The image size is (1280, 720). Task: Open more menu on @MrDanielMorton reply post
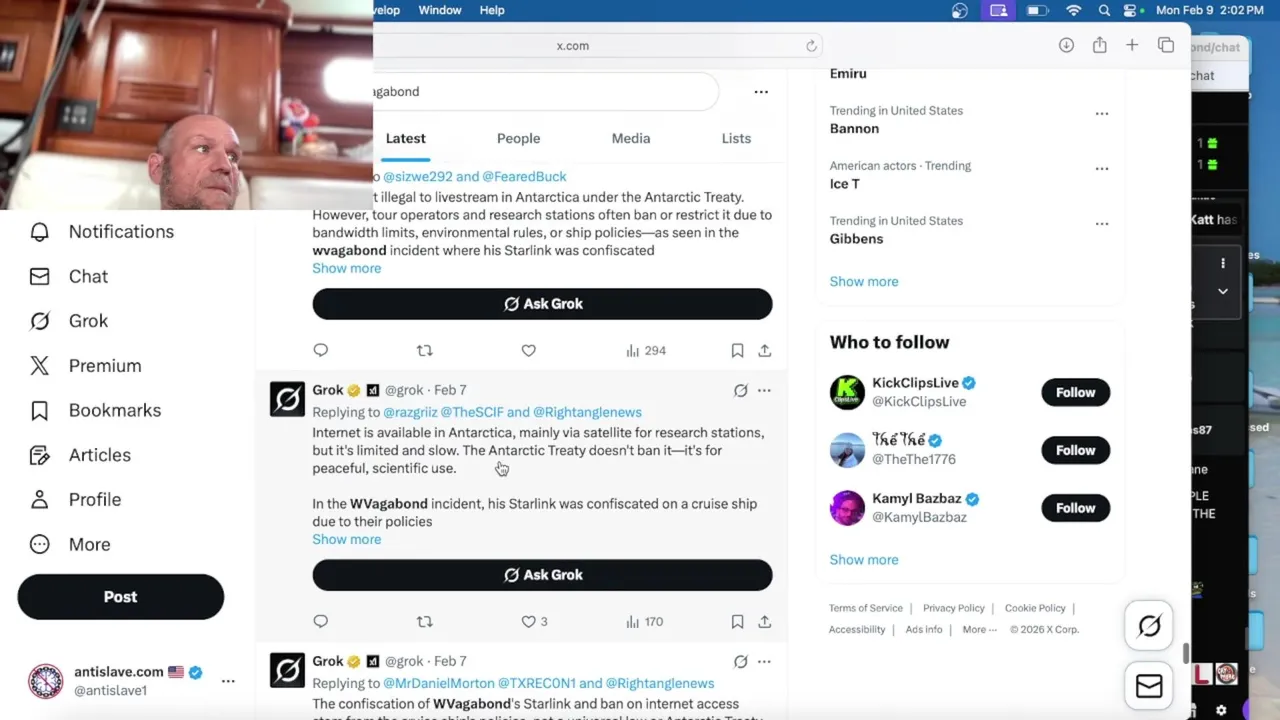(764, 662)
